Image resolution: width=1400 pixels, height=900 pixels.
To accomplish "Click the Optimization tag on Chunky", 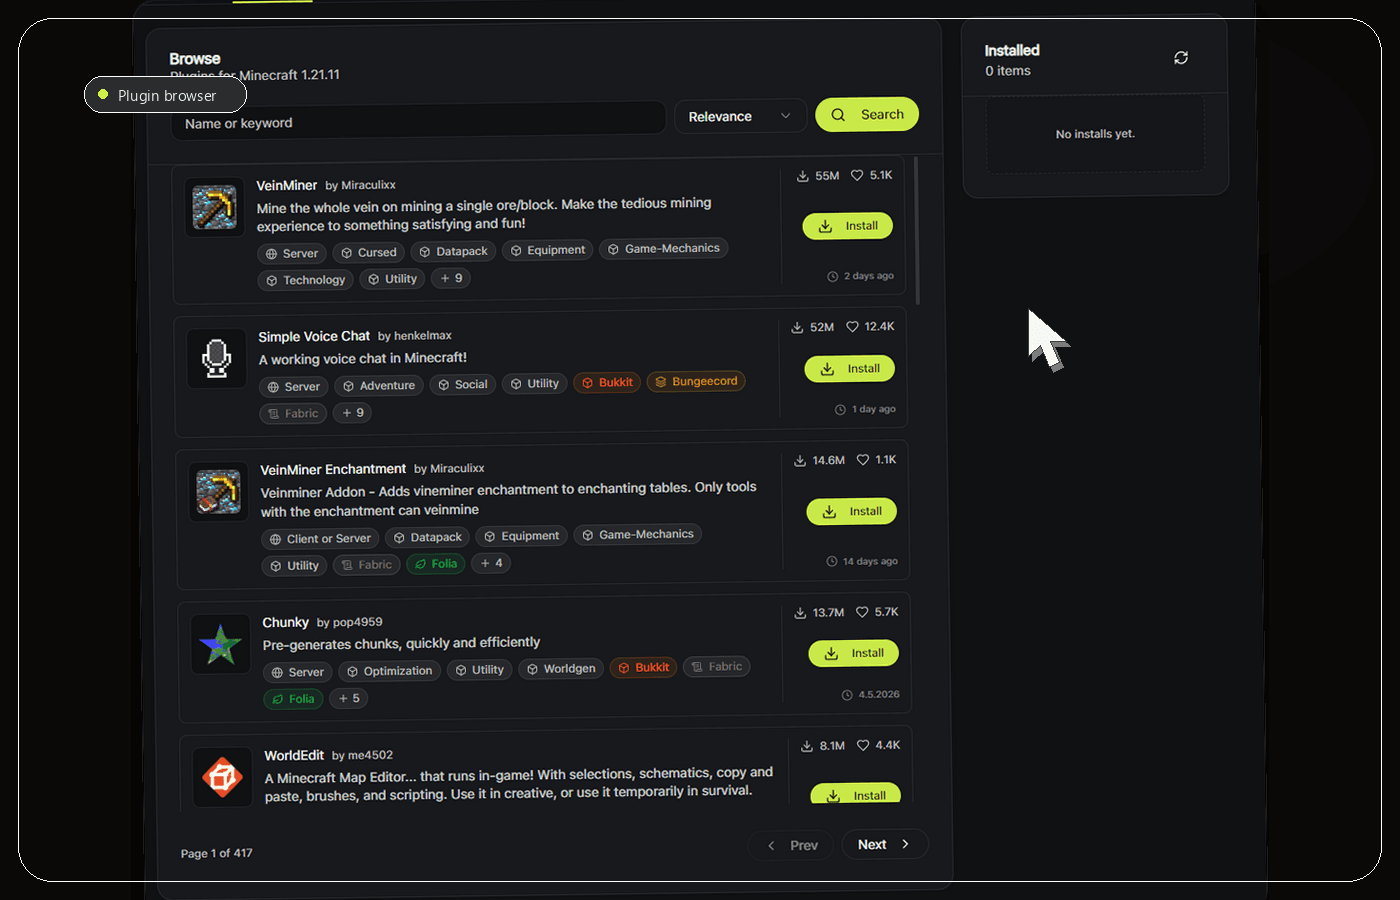I will coord(389,671).
